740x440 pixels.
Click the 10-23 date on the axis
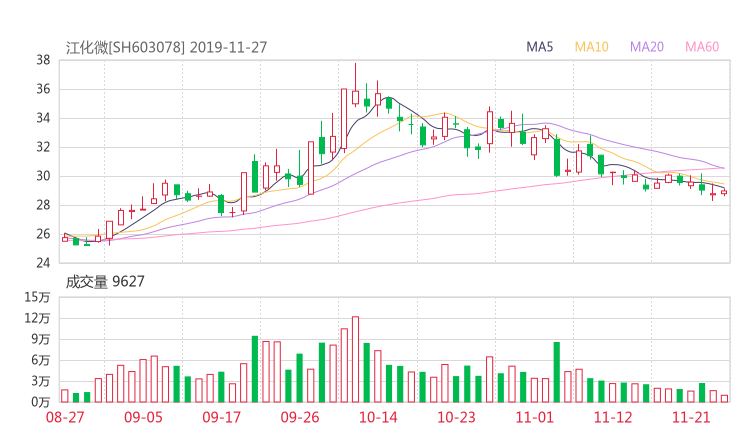(456, 416)
